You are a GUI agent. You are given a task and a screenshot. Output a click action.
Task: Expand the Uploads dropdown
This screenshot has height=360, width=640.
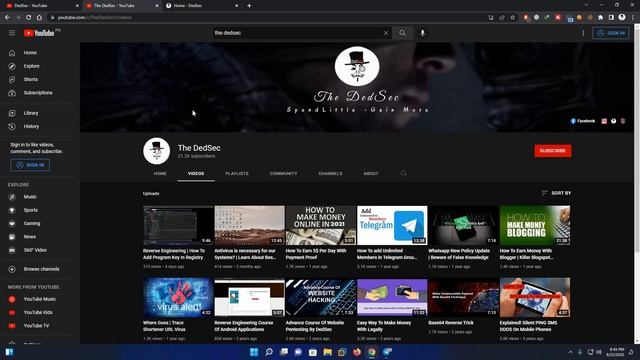coord(151,193)
